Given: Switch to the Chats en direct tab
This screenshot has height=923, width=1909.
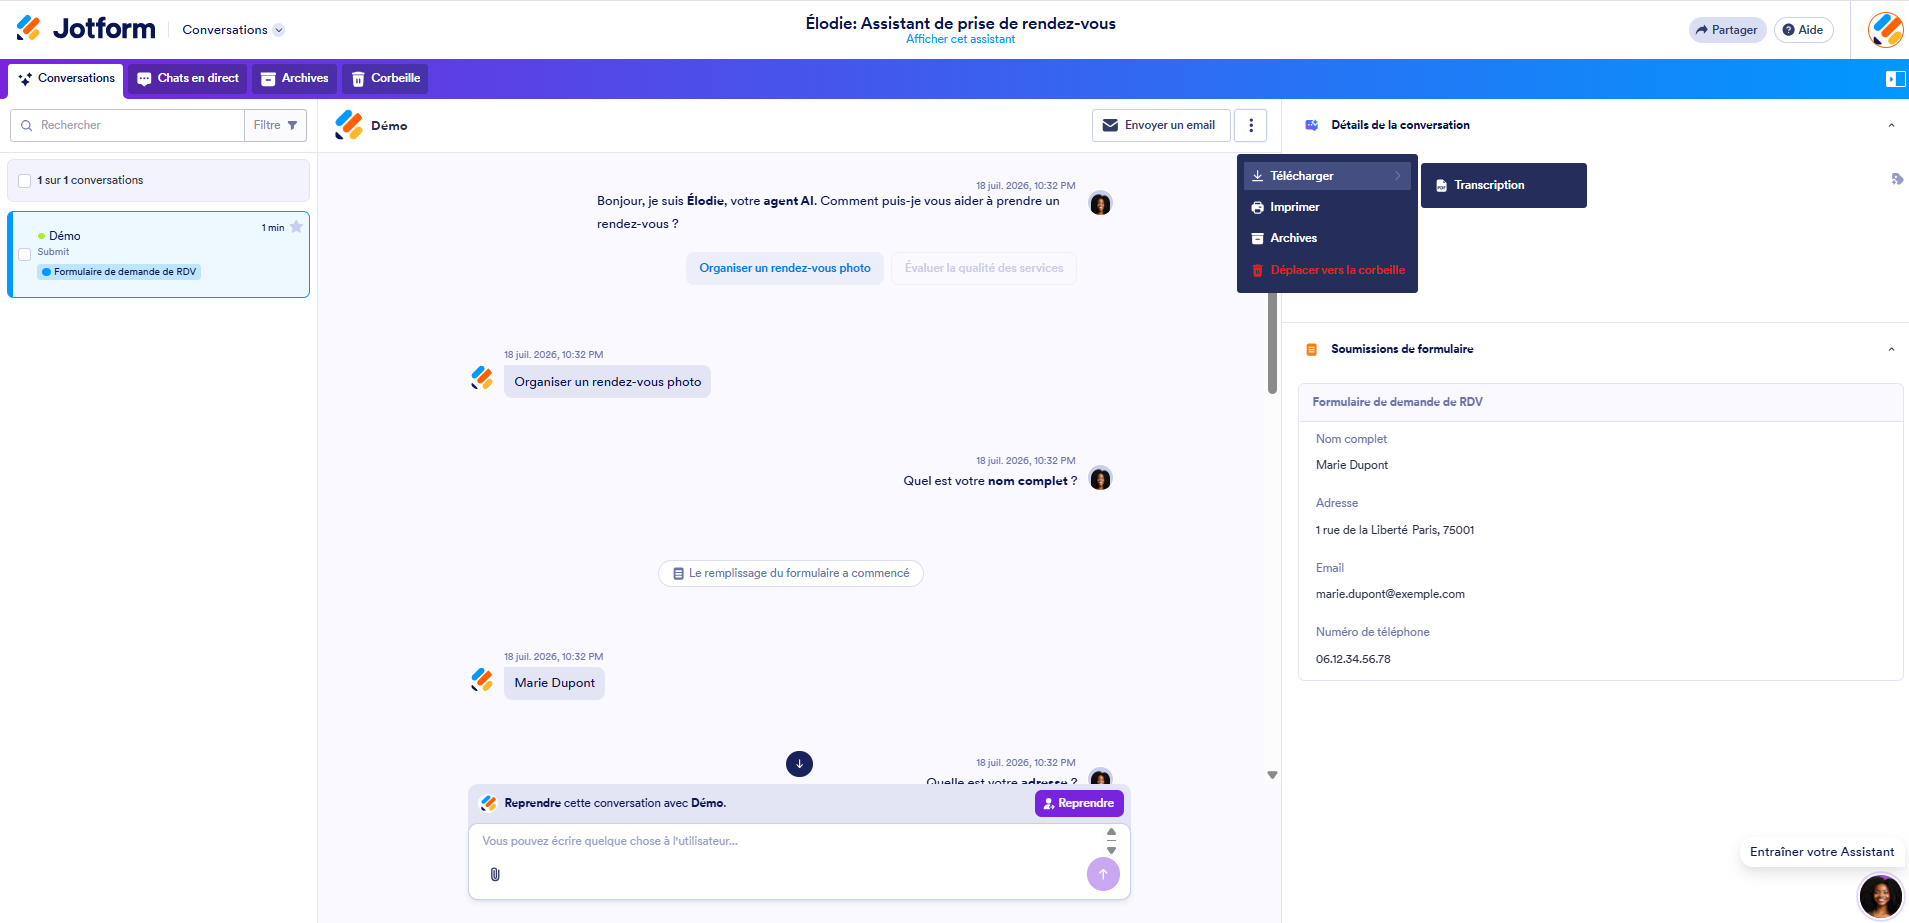Looking at the screenshot, I should tap(188, 78).
